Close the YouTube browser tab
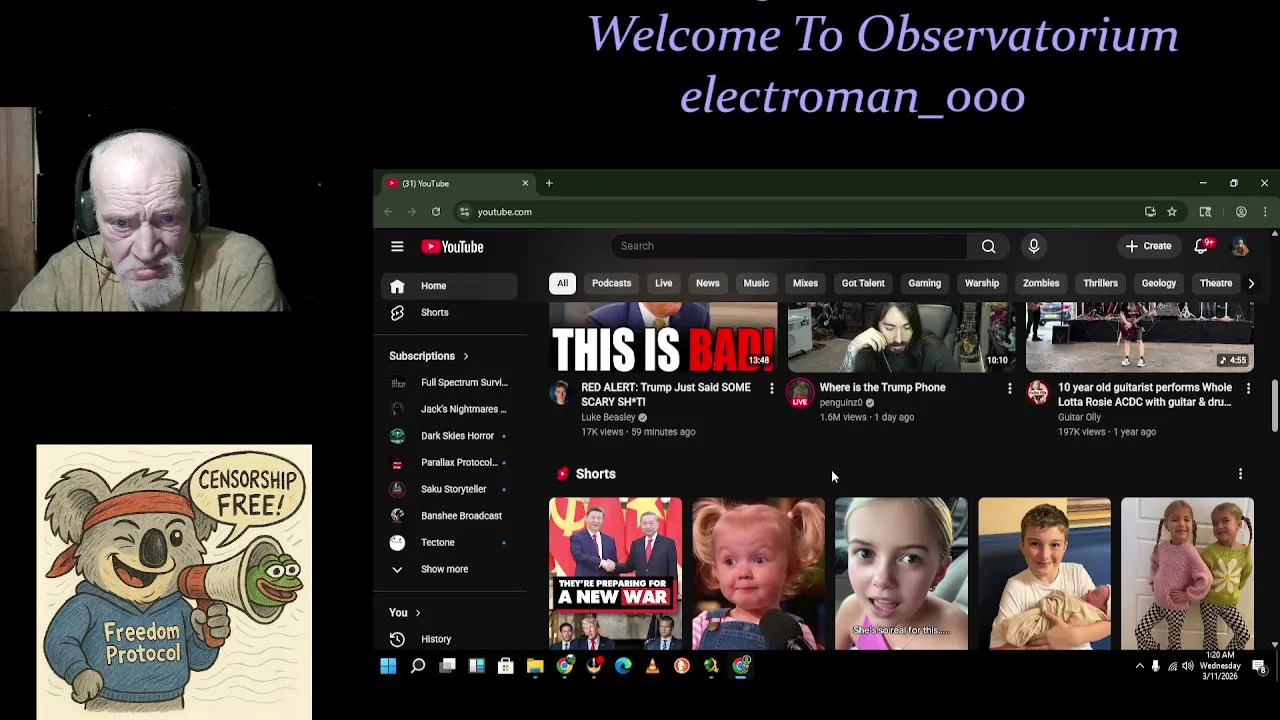 click(x=525, y=183)
